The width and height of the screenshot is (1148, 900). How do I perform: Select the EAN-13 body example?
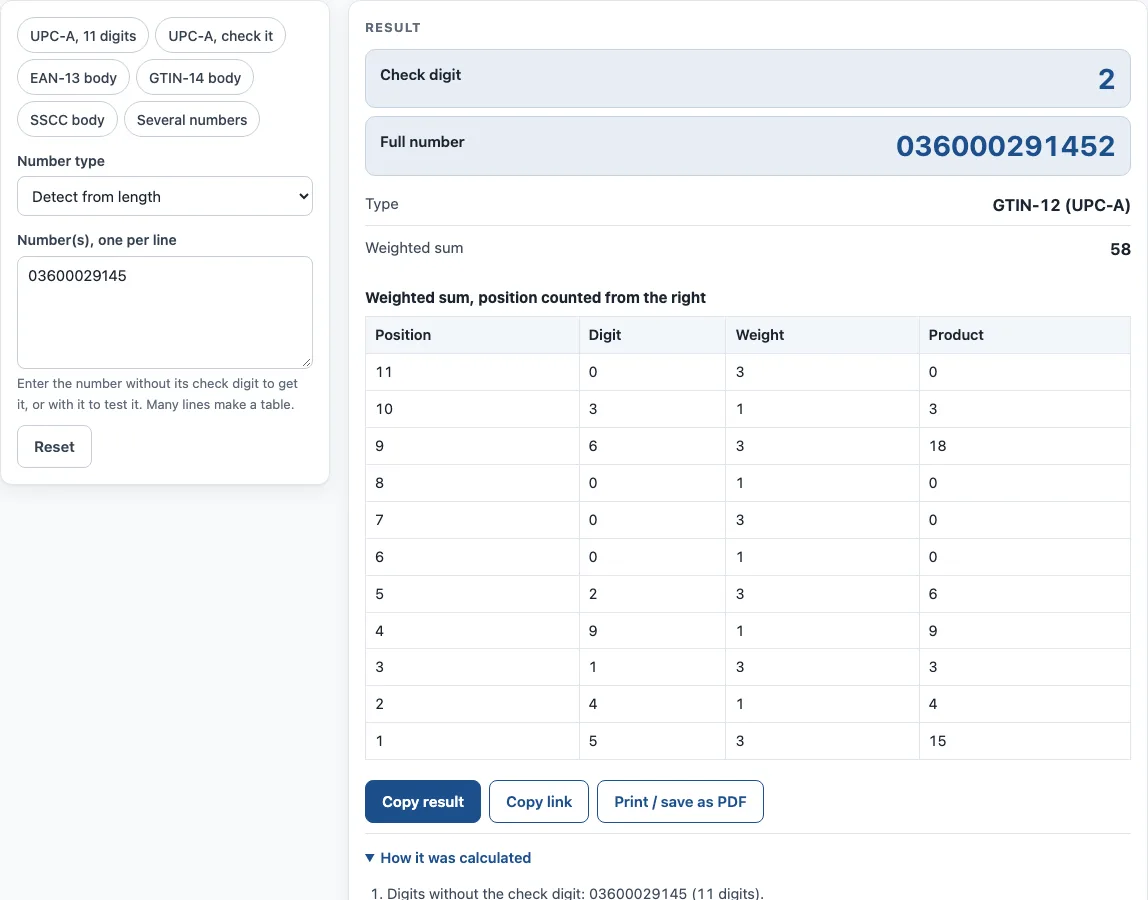coord(73,78)
